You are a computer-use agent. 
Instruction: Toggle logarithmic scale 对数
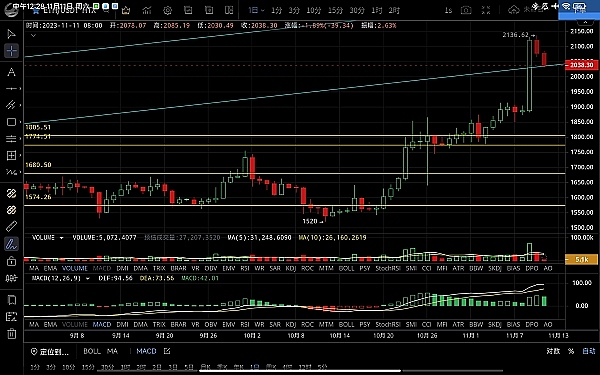tap(553, 351)
